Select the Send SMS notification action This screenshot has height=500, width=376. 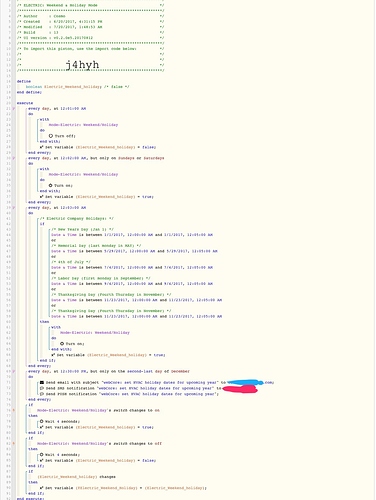[x=148, y=388]
